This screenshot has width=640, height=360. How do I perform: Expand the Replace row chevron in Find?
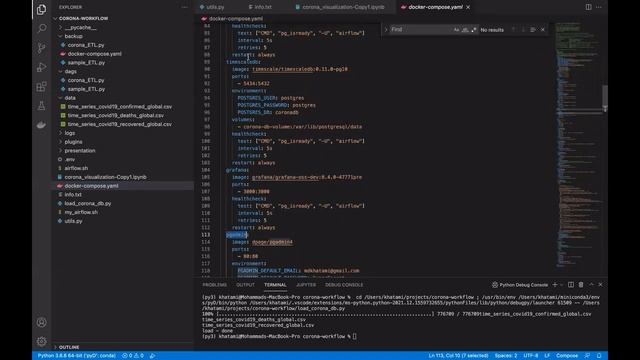pos(386,30)
